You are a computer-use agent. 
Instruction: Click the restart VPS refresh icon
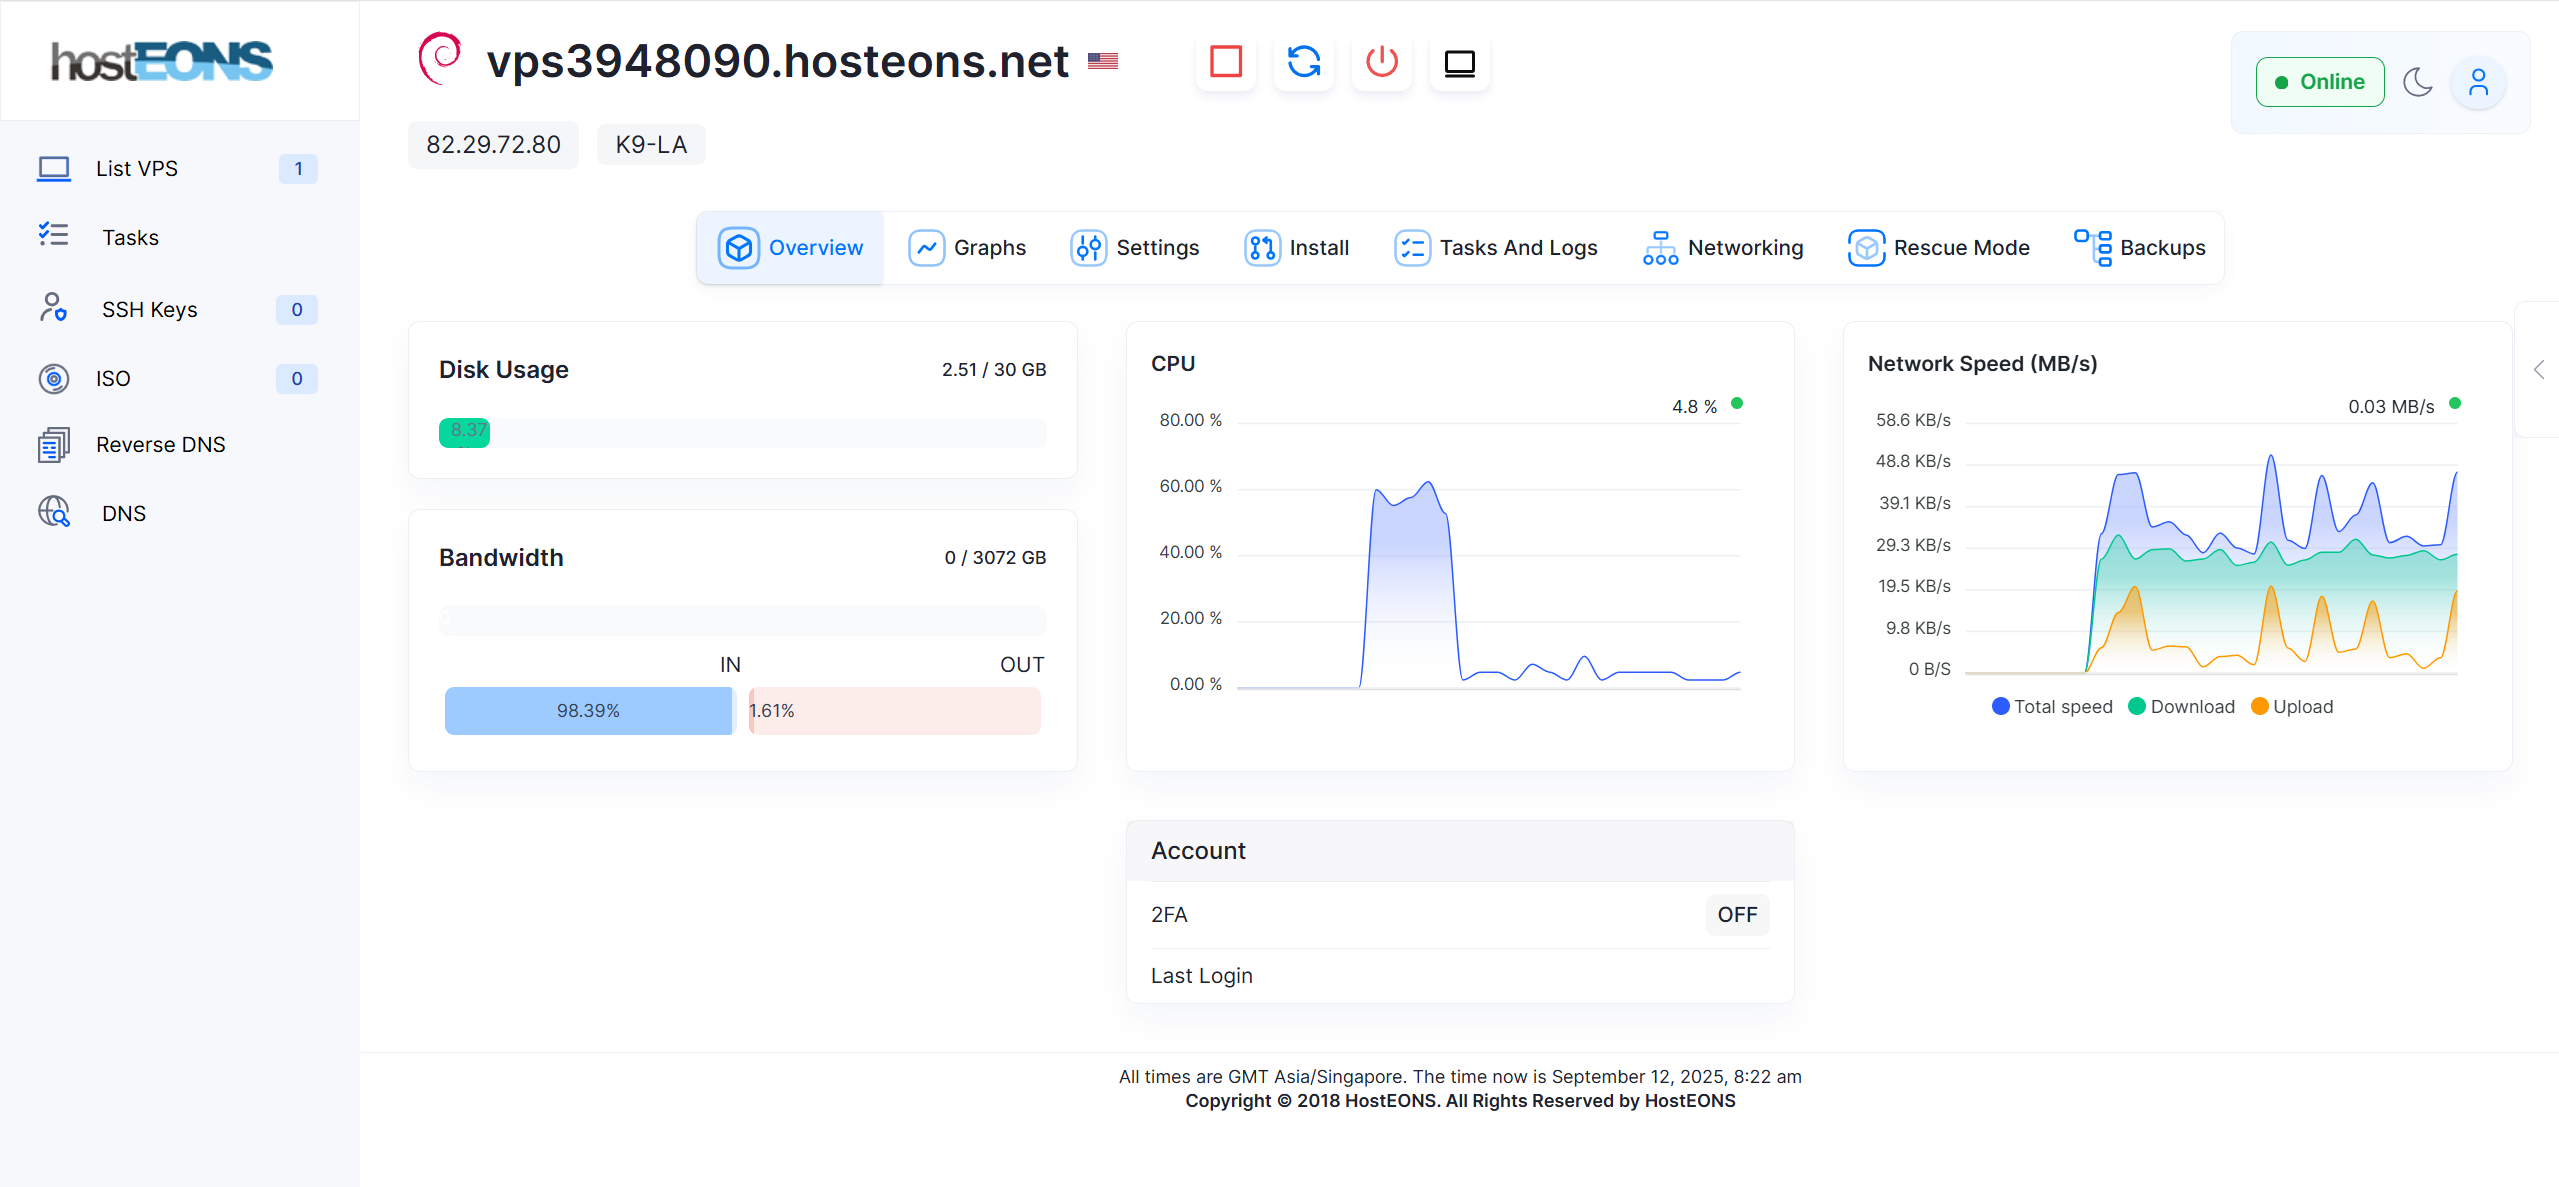point(1304,62)
